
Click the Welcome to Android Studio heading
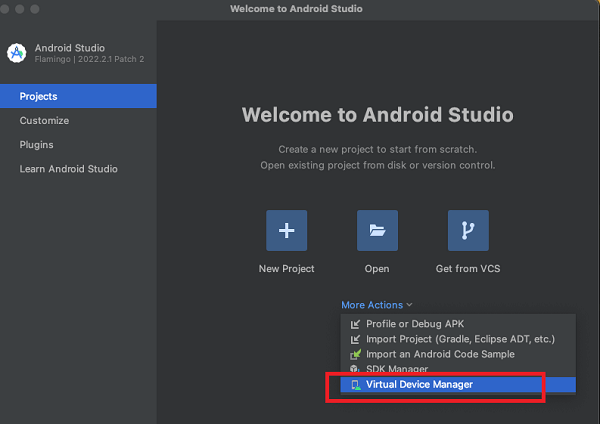coord(378,115)
